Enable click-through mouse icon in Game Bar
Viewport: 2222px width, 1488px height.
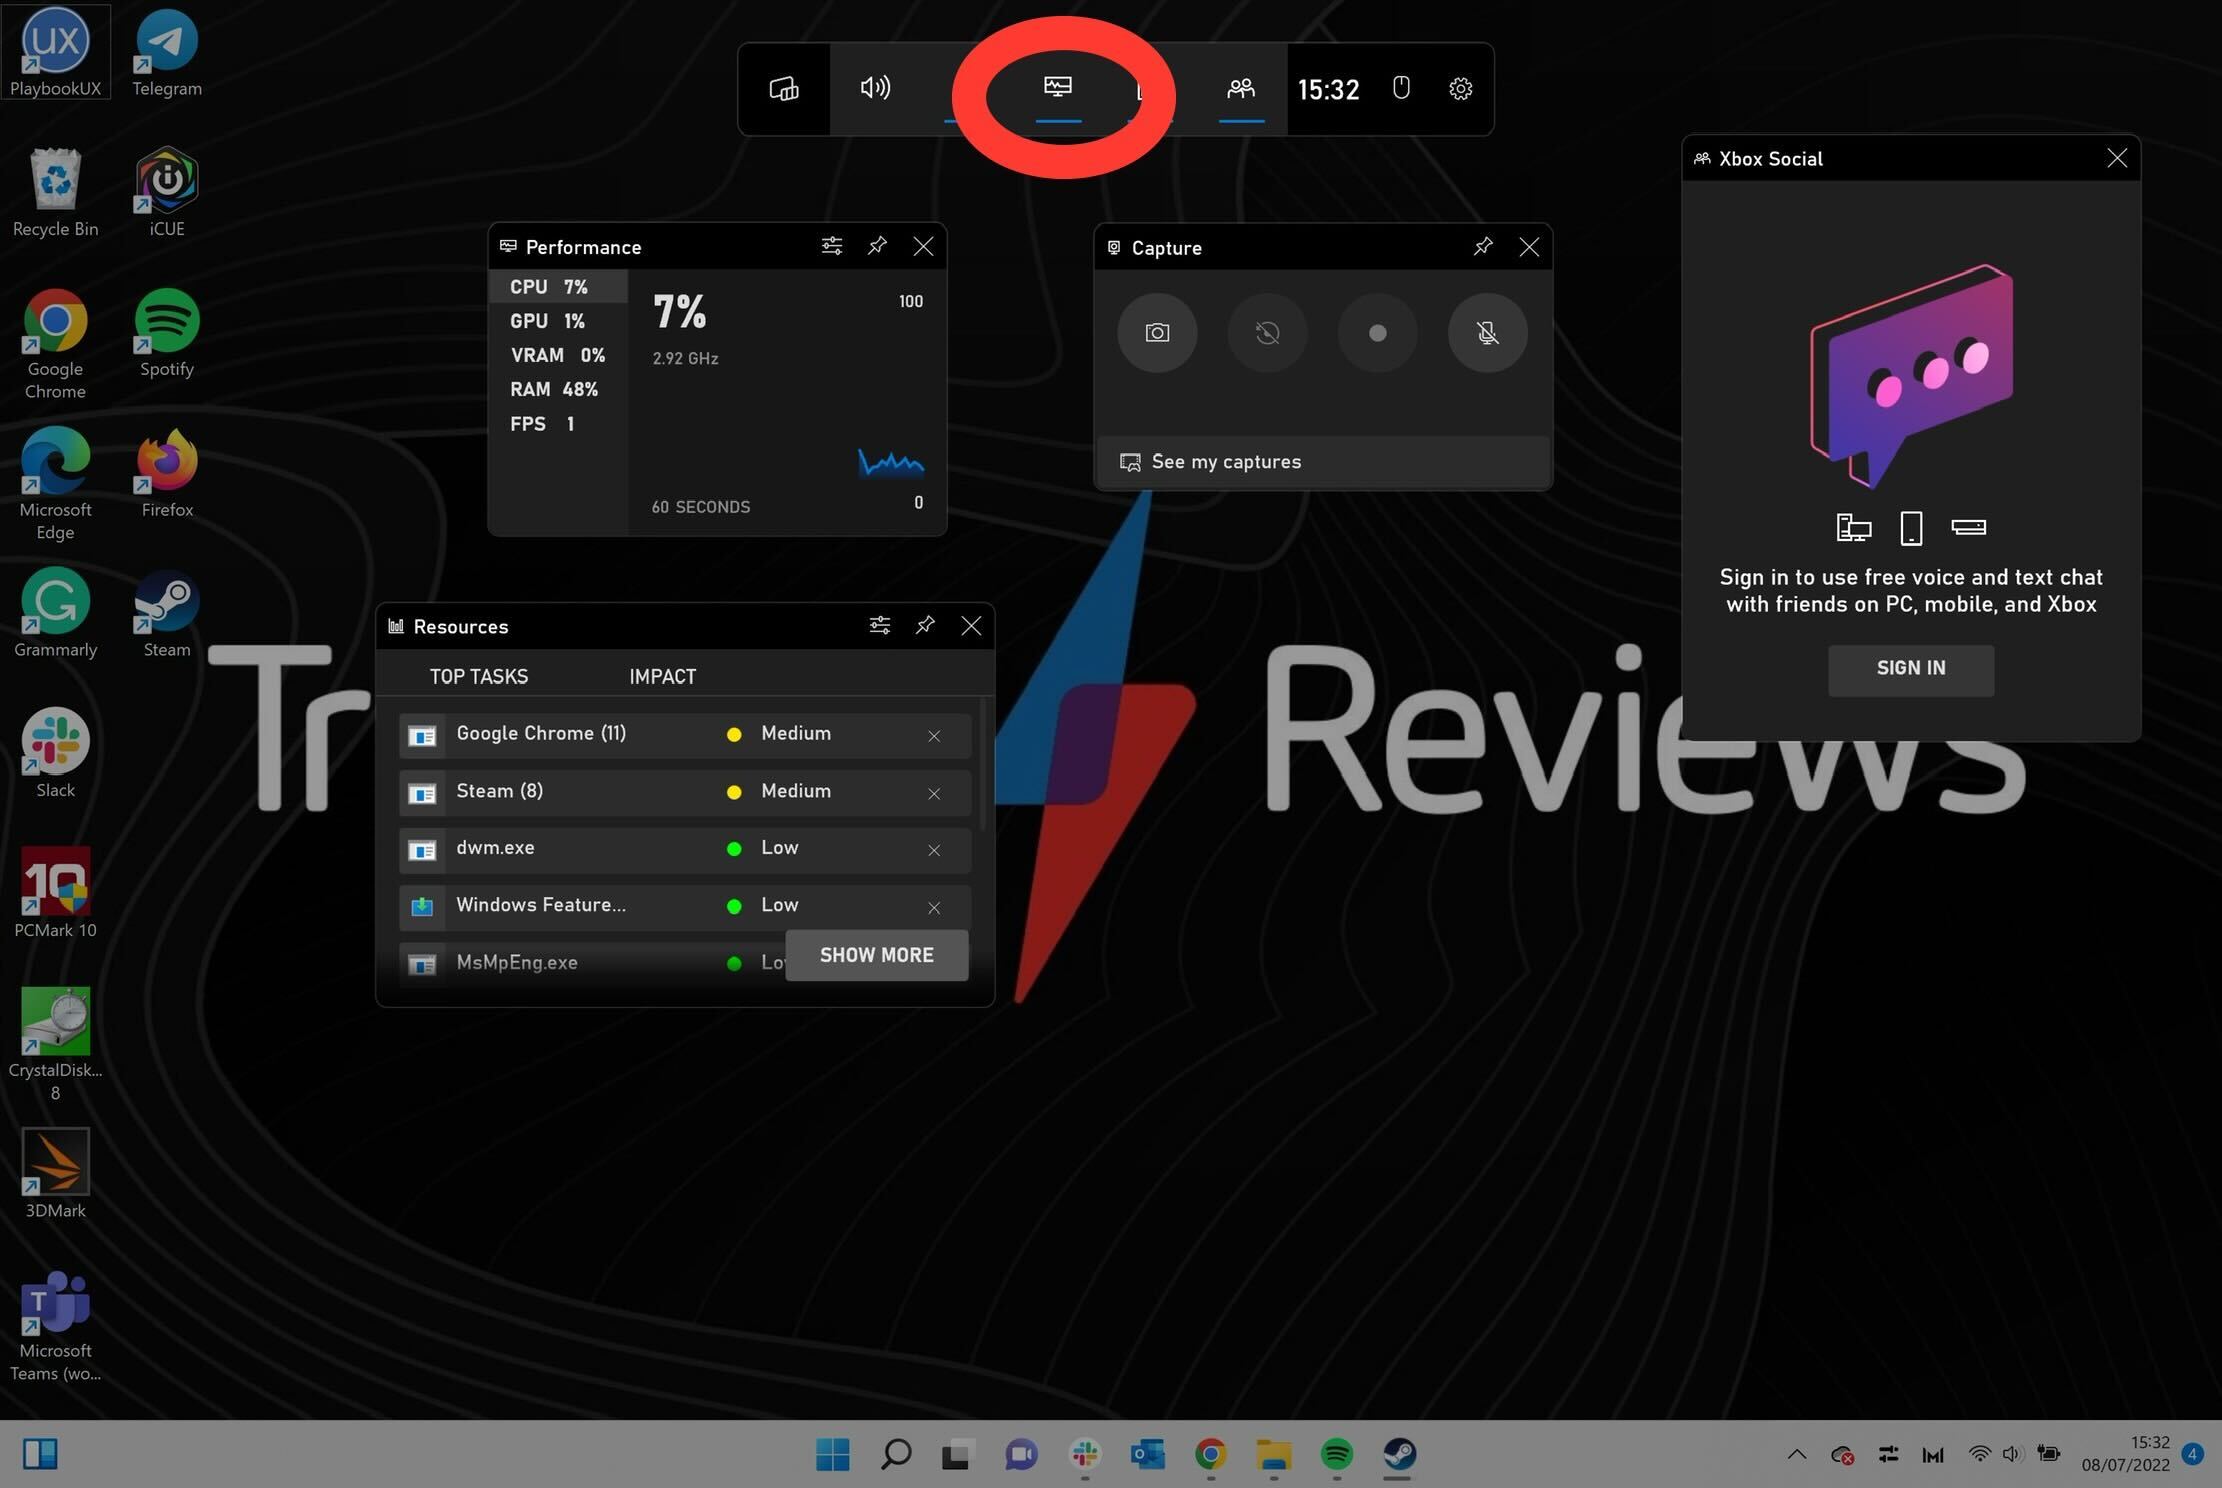[x=1401, y=88]
